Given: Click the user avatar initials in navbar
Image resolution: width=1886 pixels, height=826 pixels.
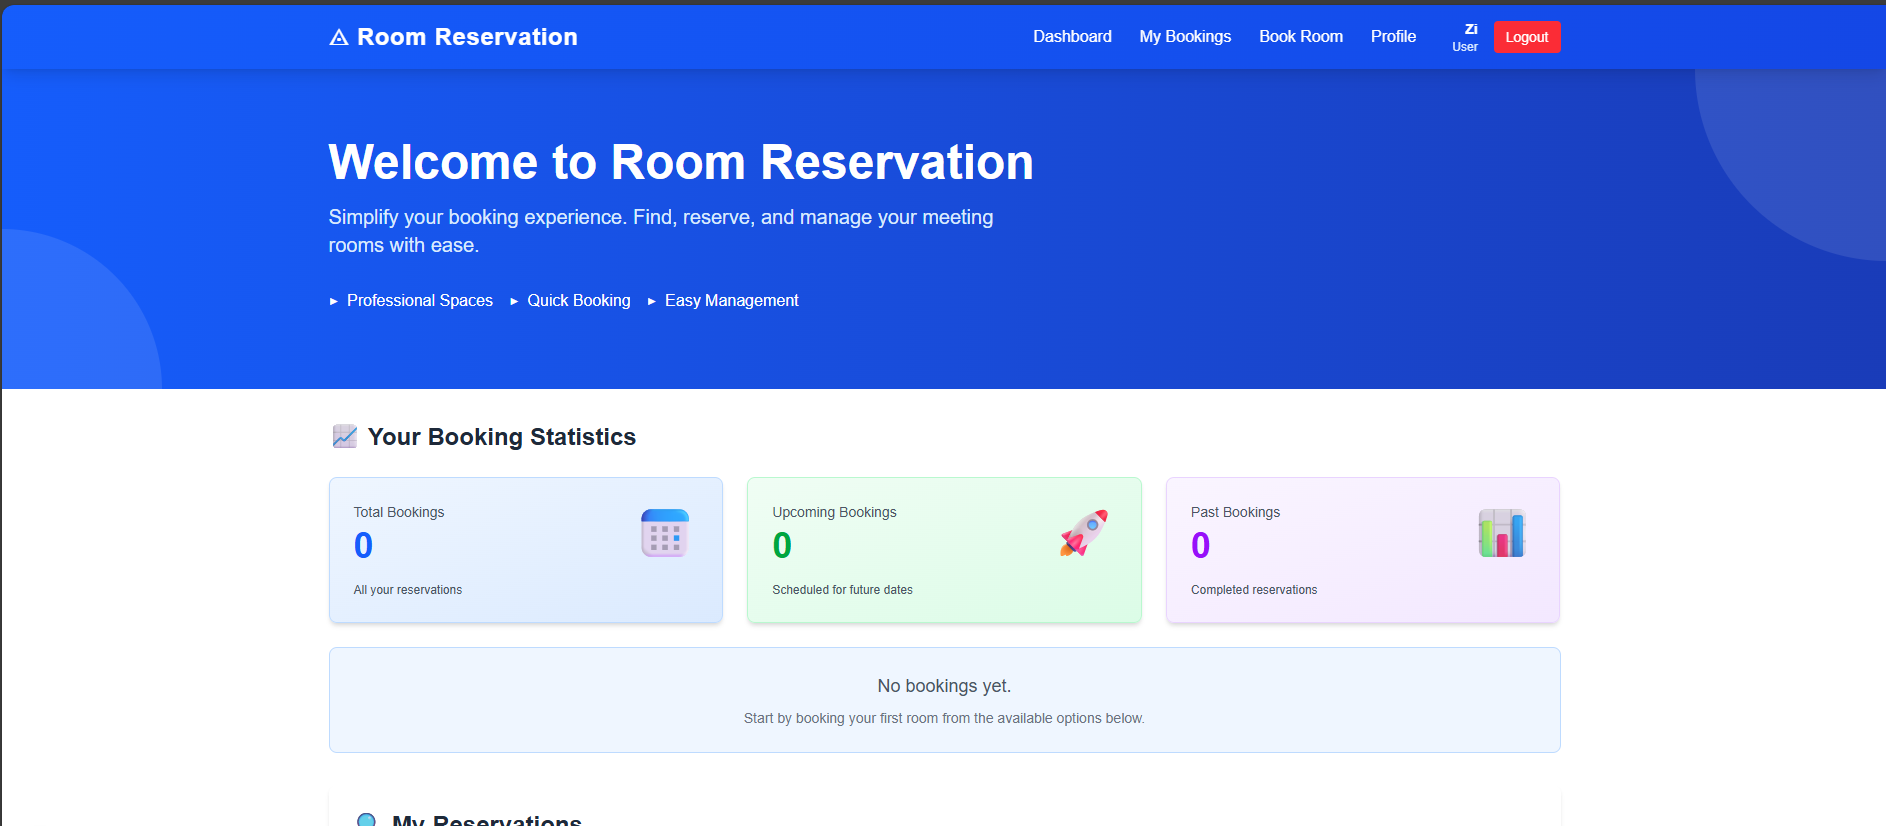Looking at the screenshot, I should 1470,30.
